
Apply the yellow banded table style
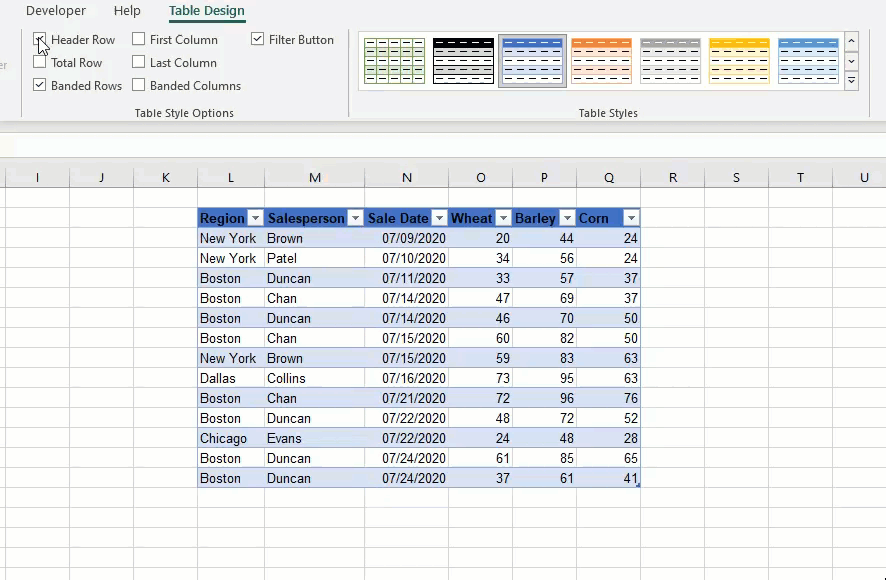tap(739, 60)
